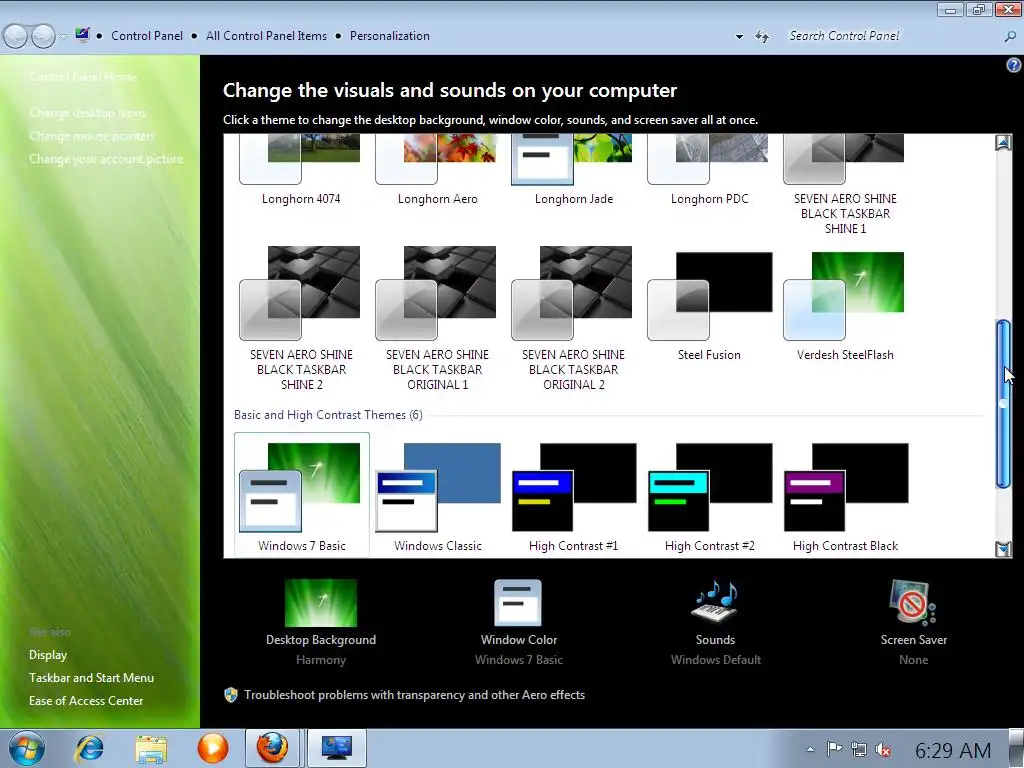
Task: Open the Windows Start menu
Action: pos(27,748)
